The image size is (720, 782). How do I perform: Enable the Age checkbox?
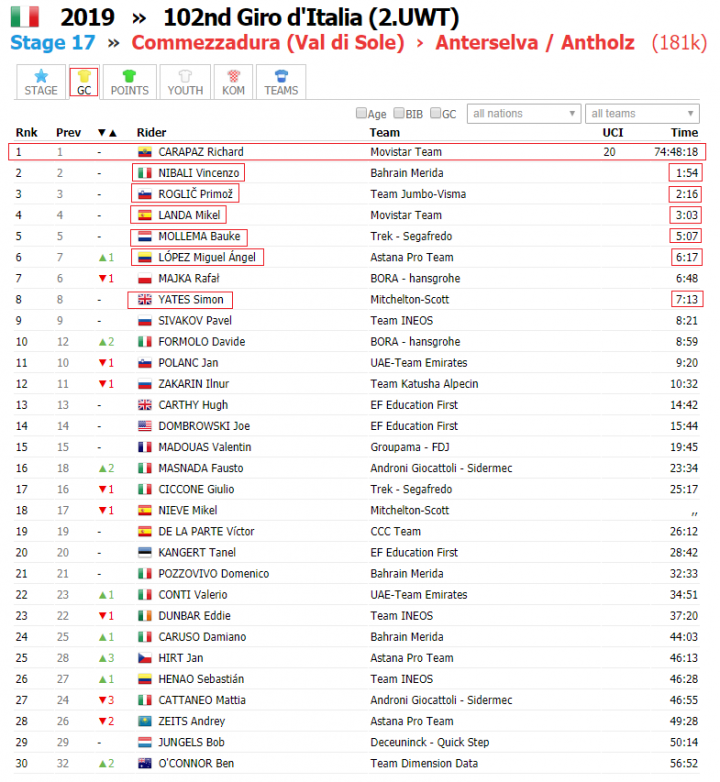point(361,113)
